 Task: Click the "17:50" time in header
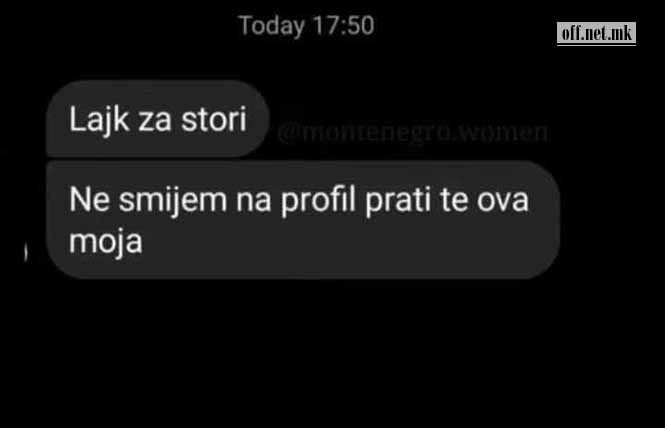(344, 25)
